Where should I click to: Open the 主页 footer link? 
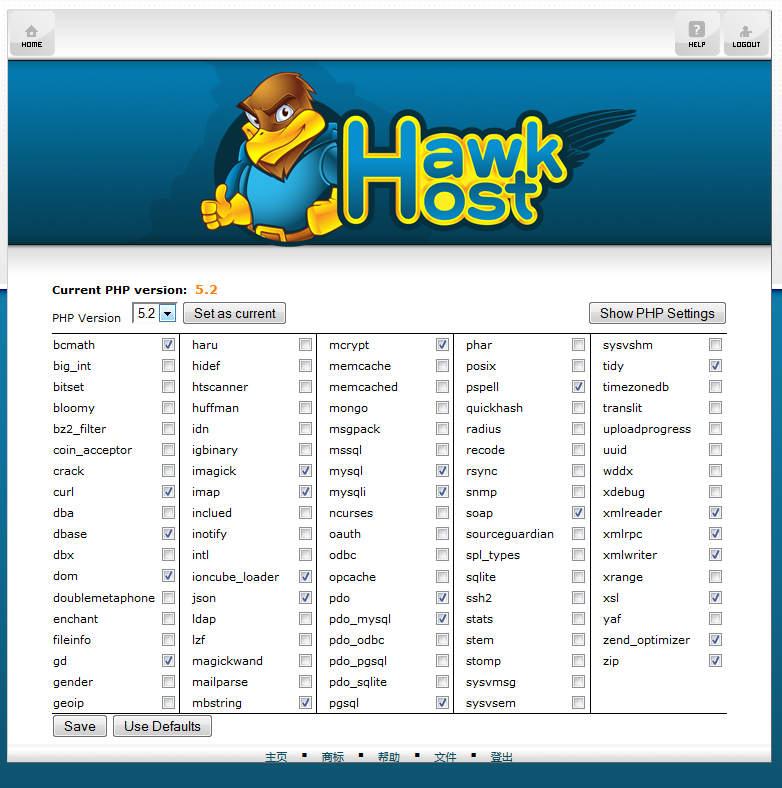[276, 757]
